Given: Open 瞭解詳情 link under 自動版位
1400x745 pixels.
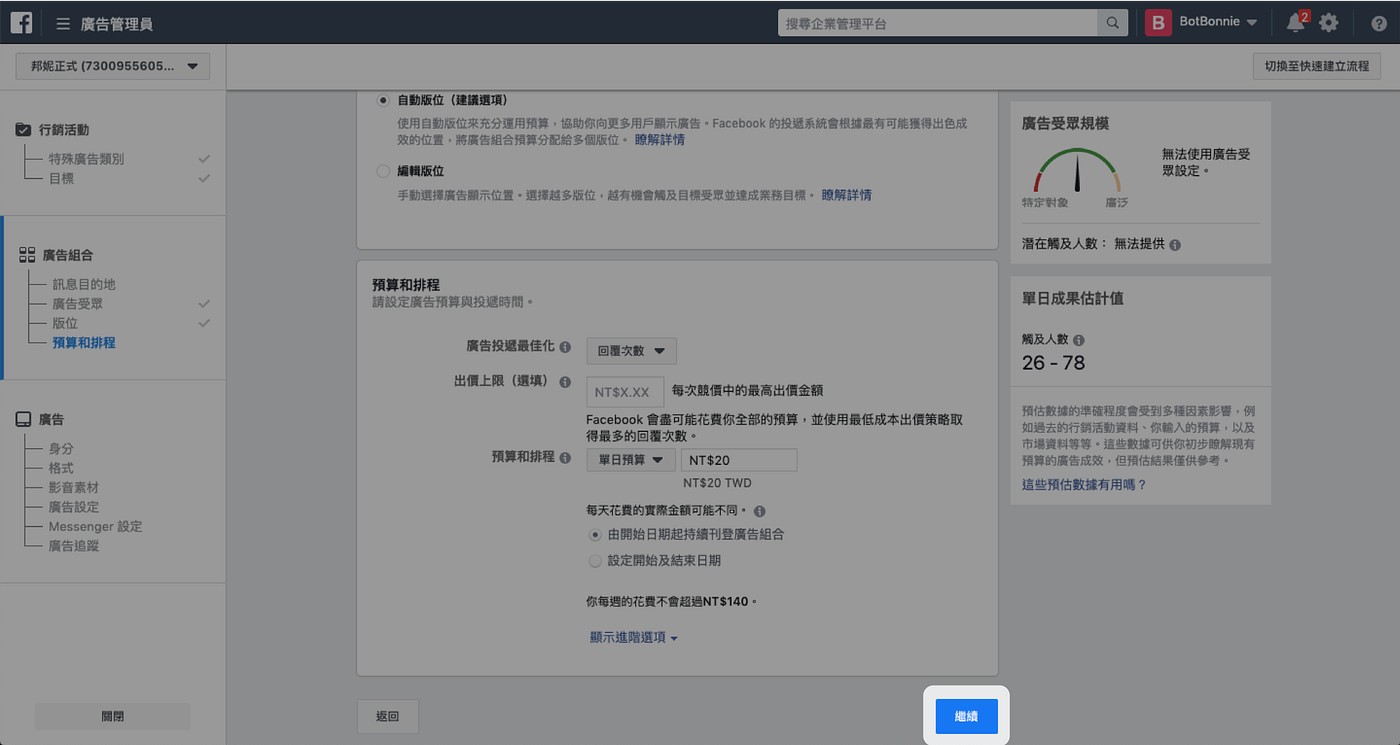Looking at the screenshot, I should point(660,140).
